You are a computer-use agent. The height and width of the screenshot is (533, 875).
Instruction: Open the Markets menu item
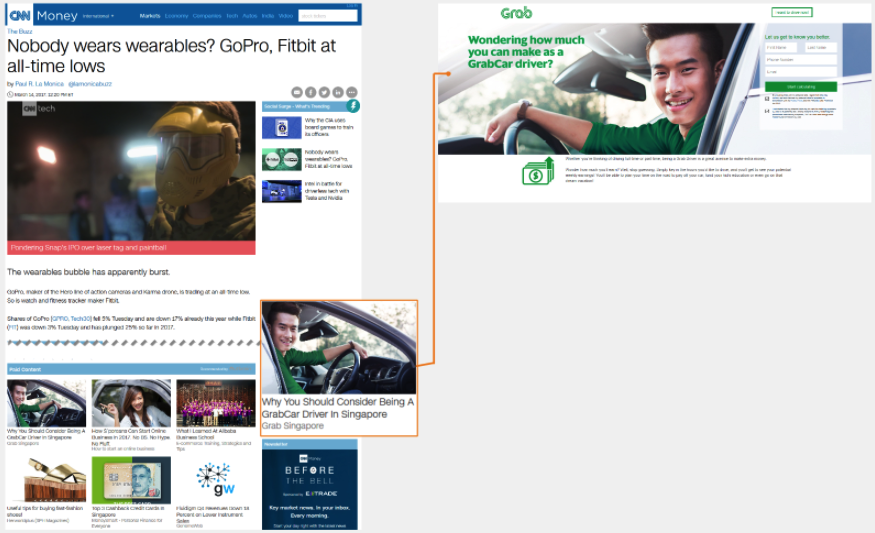[150, 16]
